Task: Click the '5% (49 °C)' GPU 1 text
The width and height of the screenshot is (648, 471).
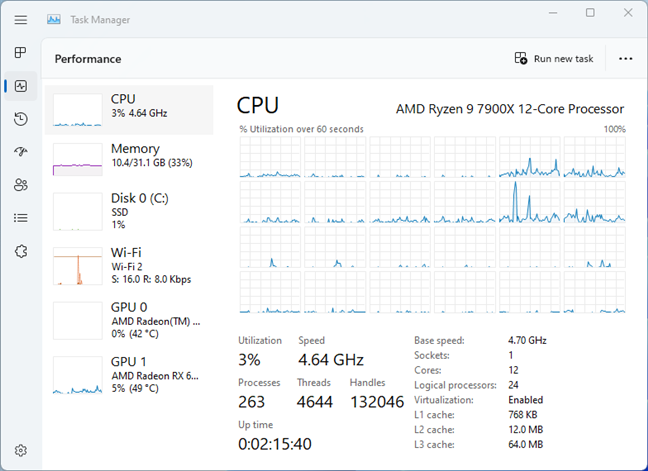Action: (135, 388)
